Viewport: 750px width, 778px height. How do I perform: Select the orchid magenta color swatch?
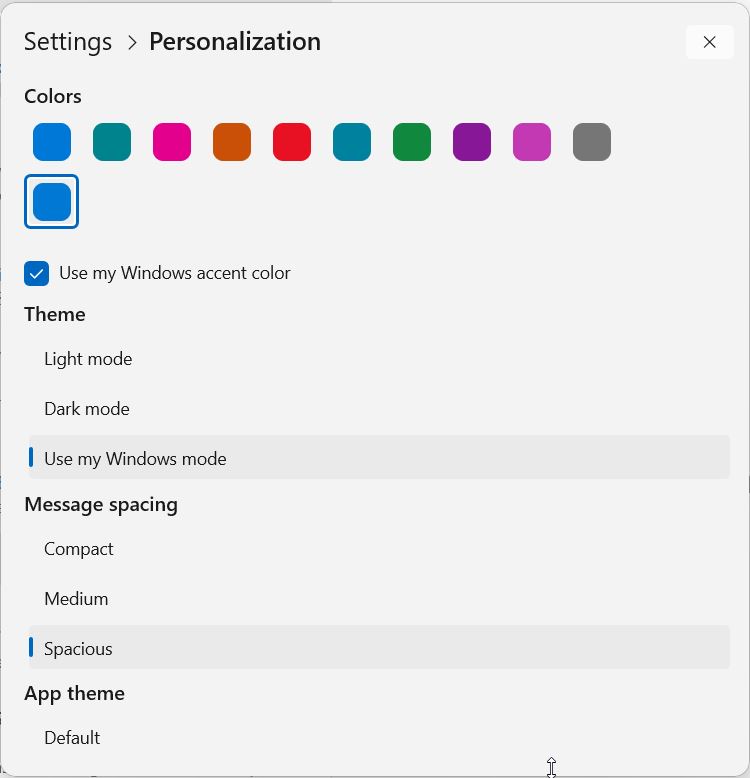[x=532, y=142]
